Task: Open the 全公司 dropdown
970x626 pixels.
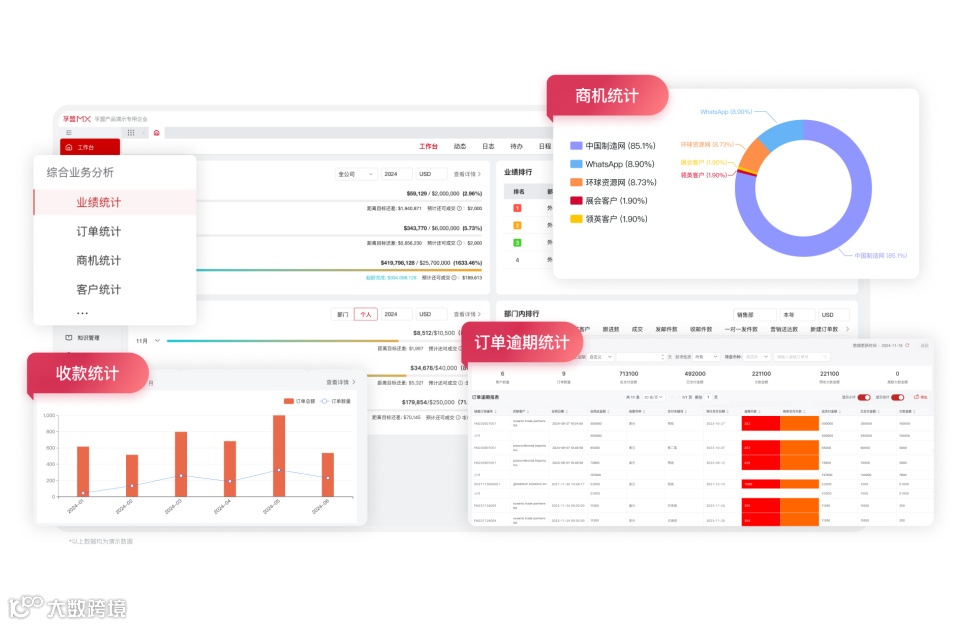Action: (x=356, y=174)
